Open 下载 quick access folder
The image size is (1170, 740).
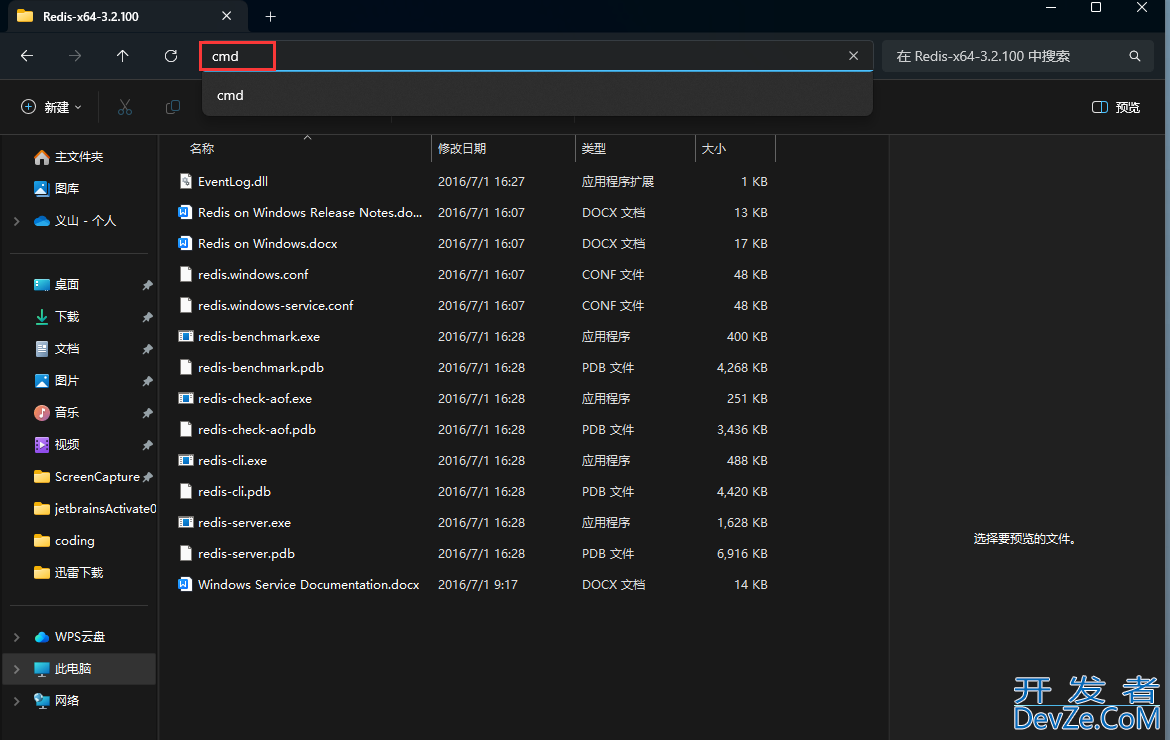coord(57,317)
